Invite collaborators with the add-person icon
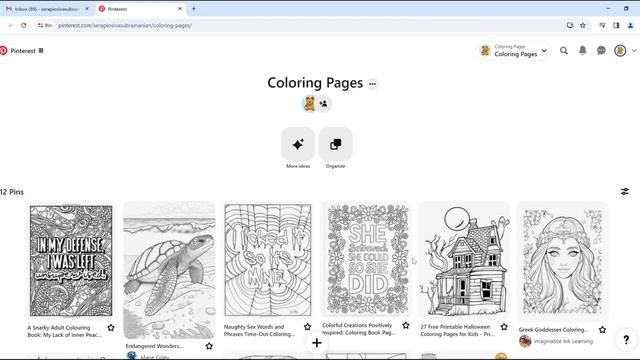This screenshot has width=640, height=360. click(324, 104)
